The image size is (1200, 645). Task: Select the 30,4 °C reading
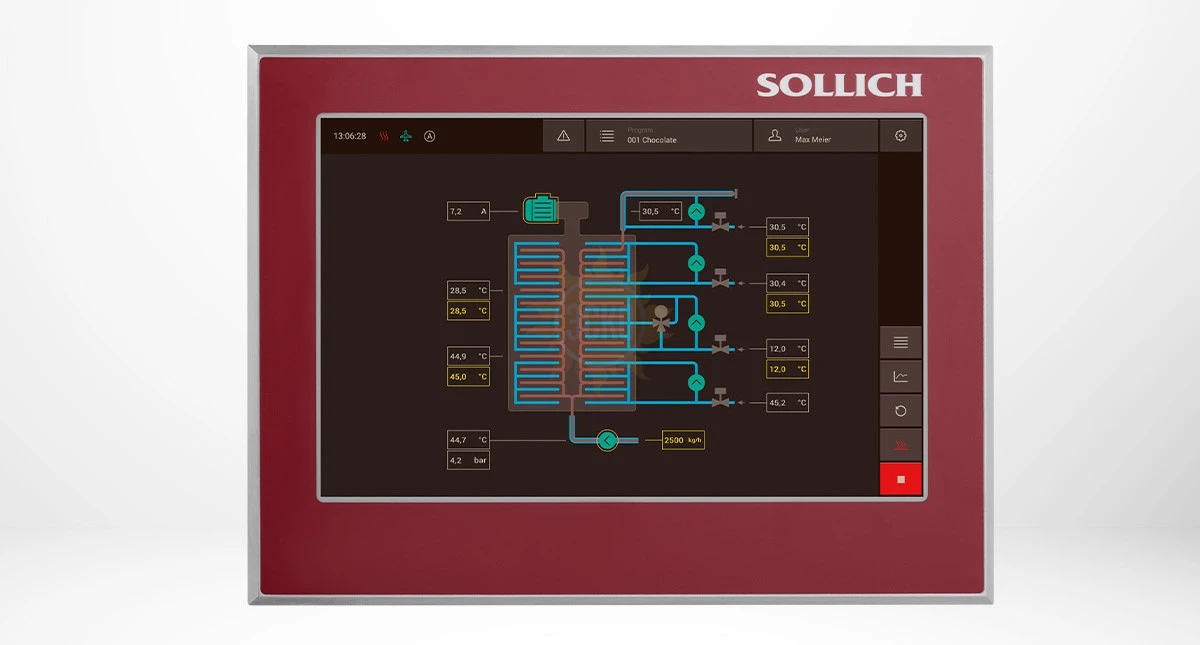[788, 283]
